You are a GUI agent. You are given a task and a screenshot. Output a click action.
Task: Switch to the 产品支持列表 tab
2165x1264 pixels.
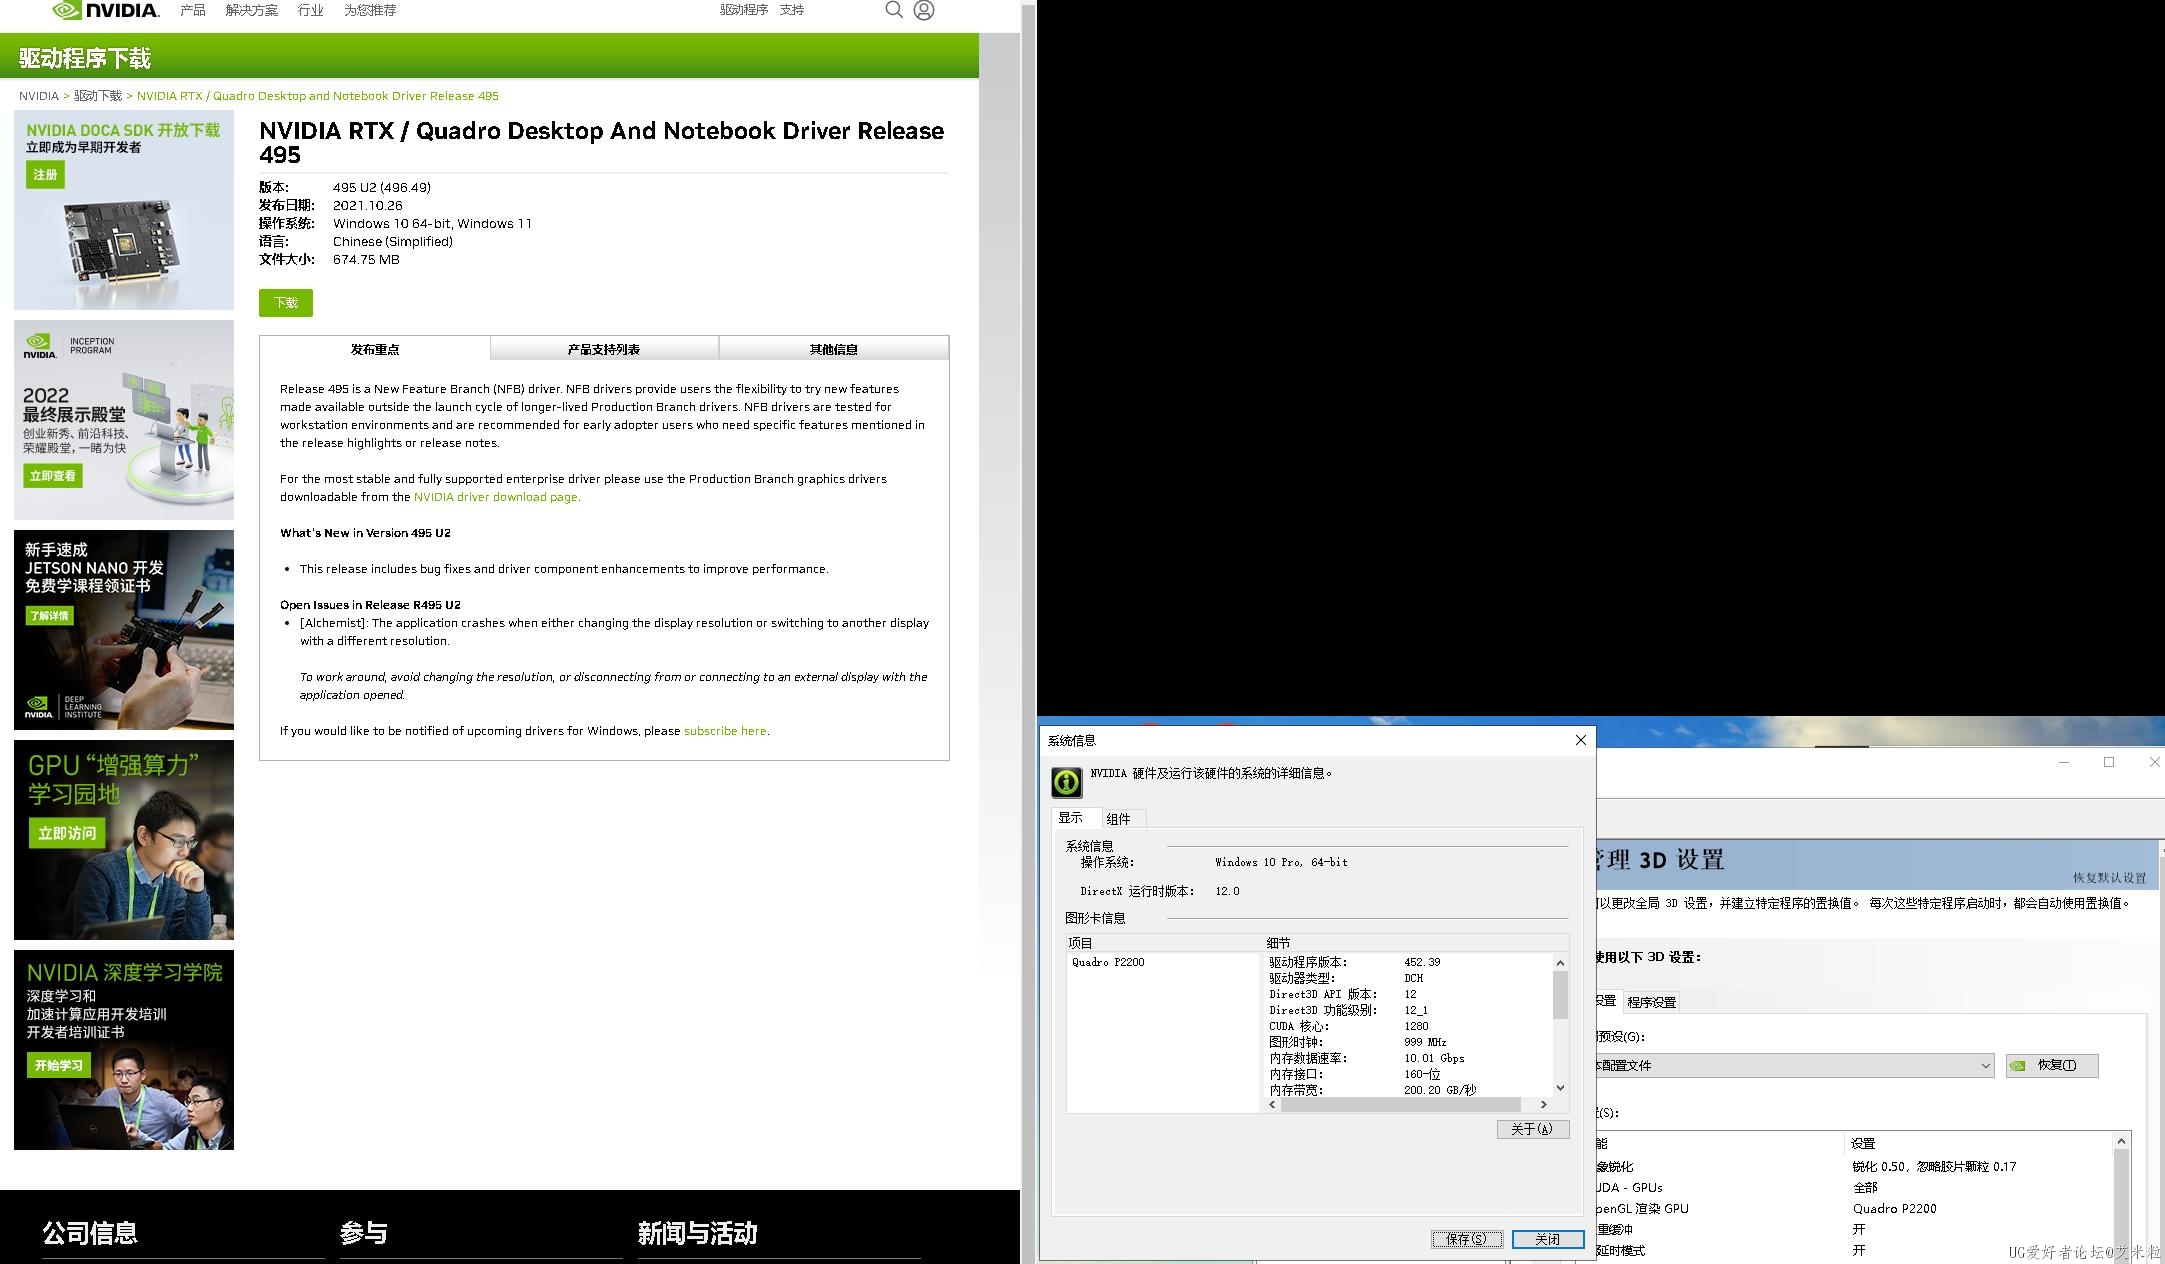pyautogui.click(x=604, y=349)
